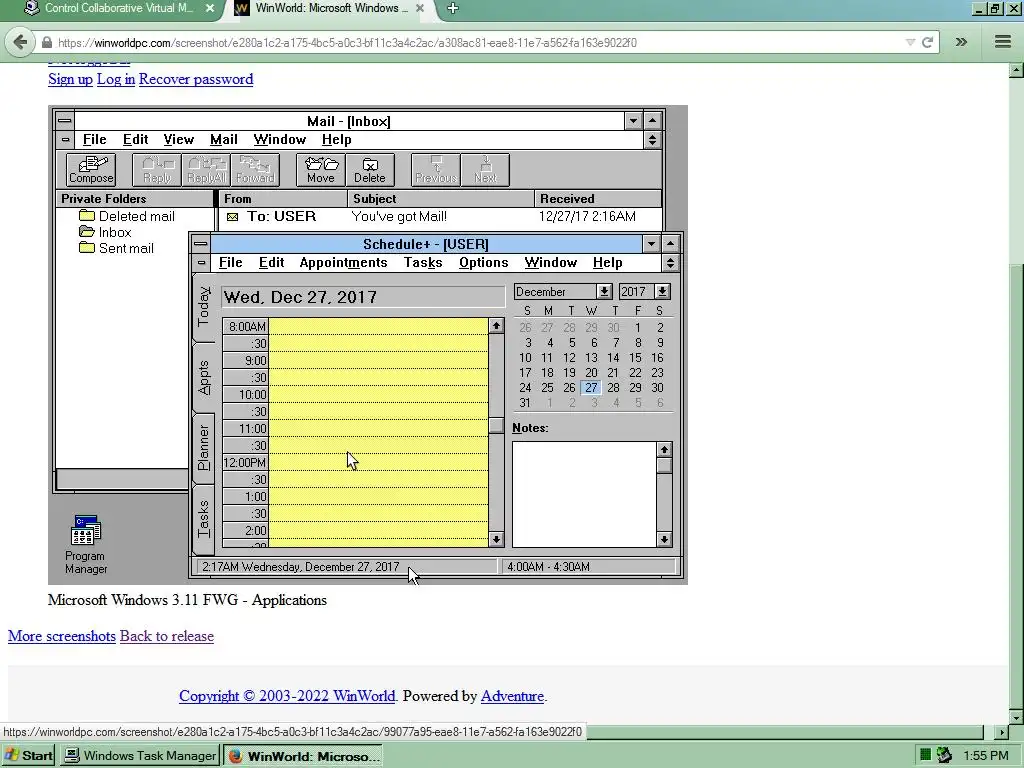Click the browser back arrow button
1024x768 pixels.
[20, 42]
